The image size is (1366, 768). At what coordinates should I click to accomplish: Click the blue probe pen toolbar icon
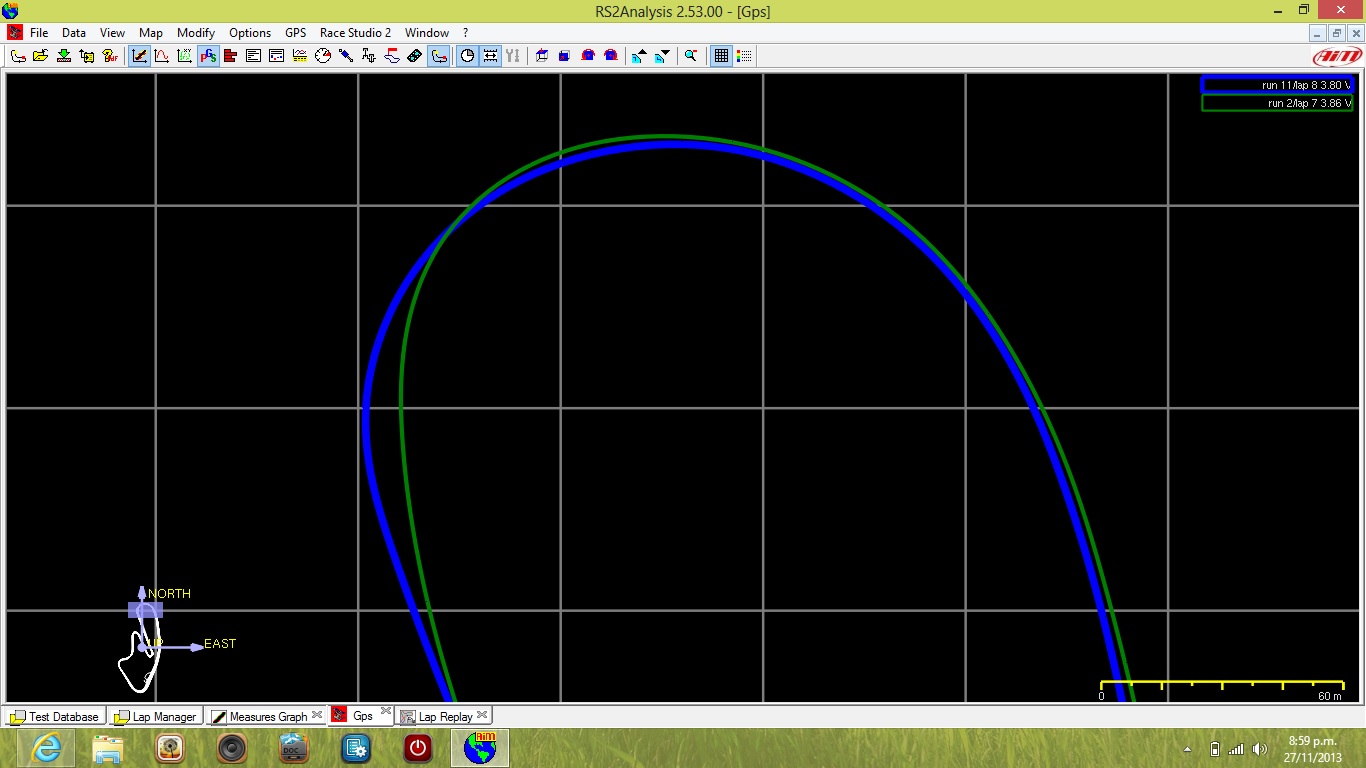tap(345, 56)
